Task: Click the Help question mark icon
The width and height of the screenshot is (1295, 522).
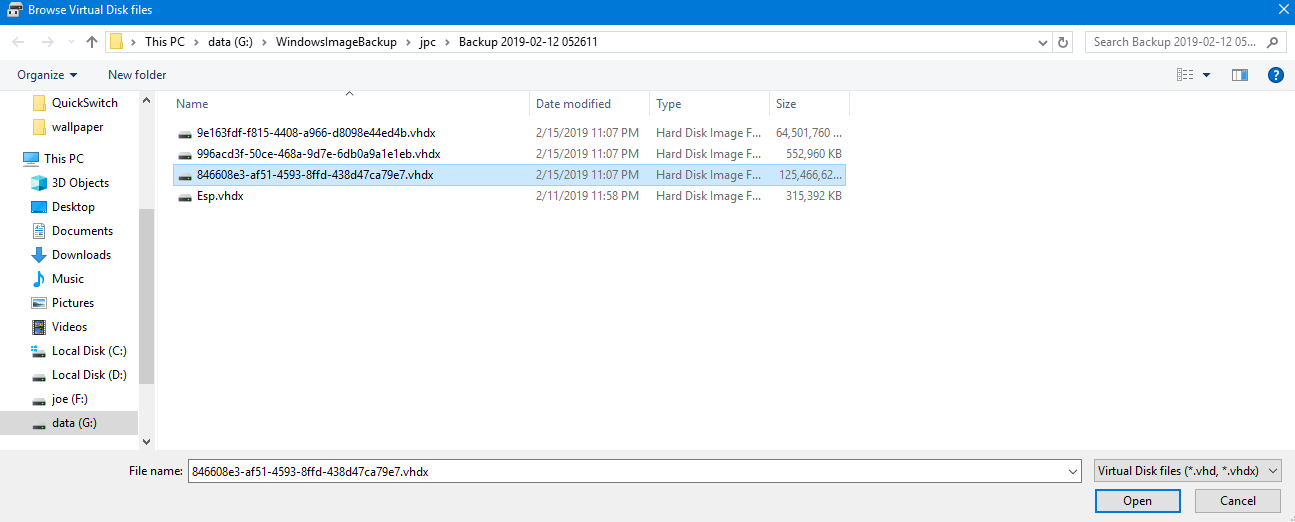Action: point(1275,75)
